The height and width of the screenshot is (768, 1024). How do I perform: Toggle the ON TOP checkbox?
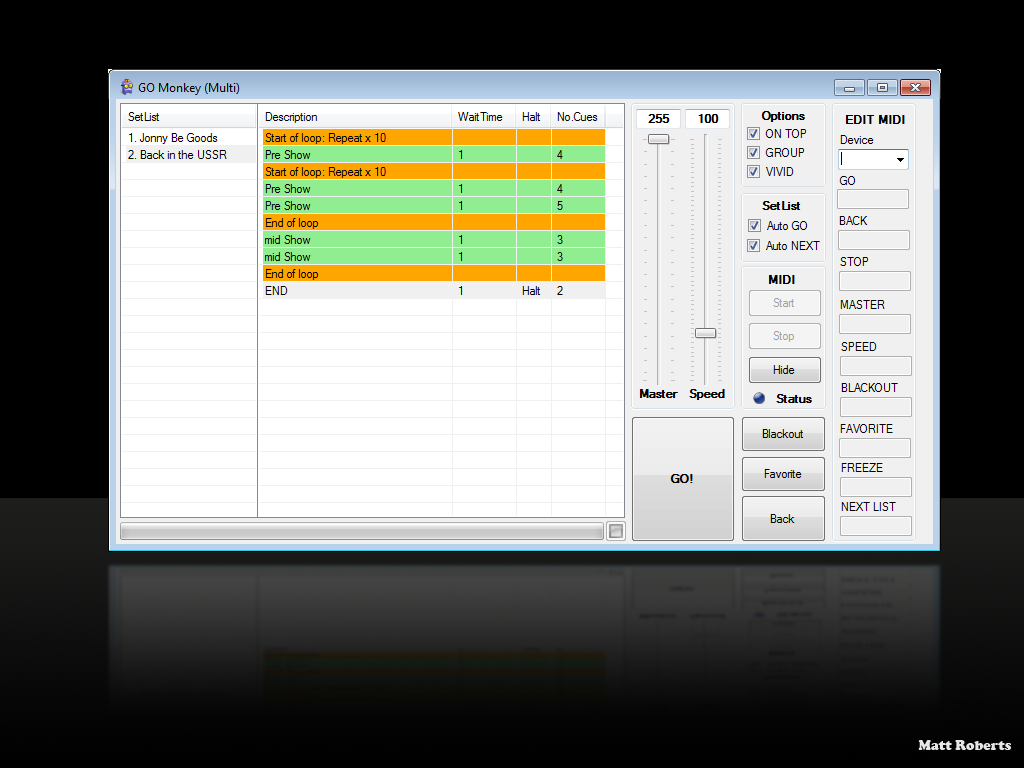point(754,134)
